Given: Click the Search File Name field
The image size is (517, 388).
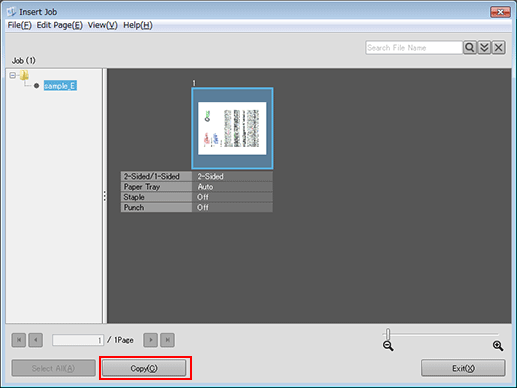Looking at the screenshot, I should [414, 48].
